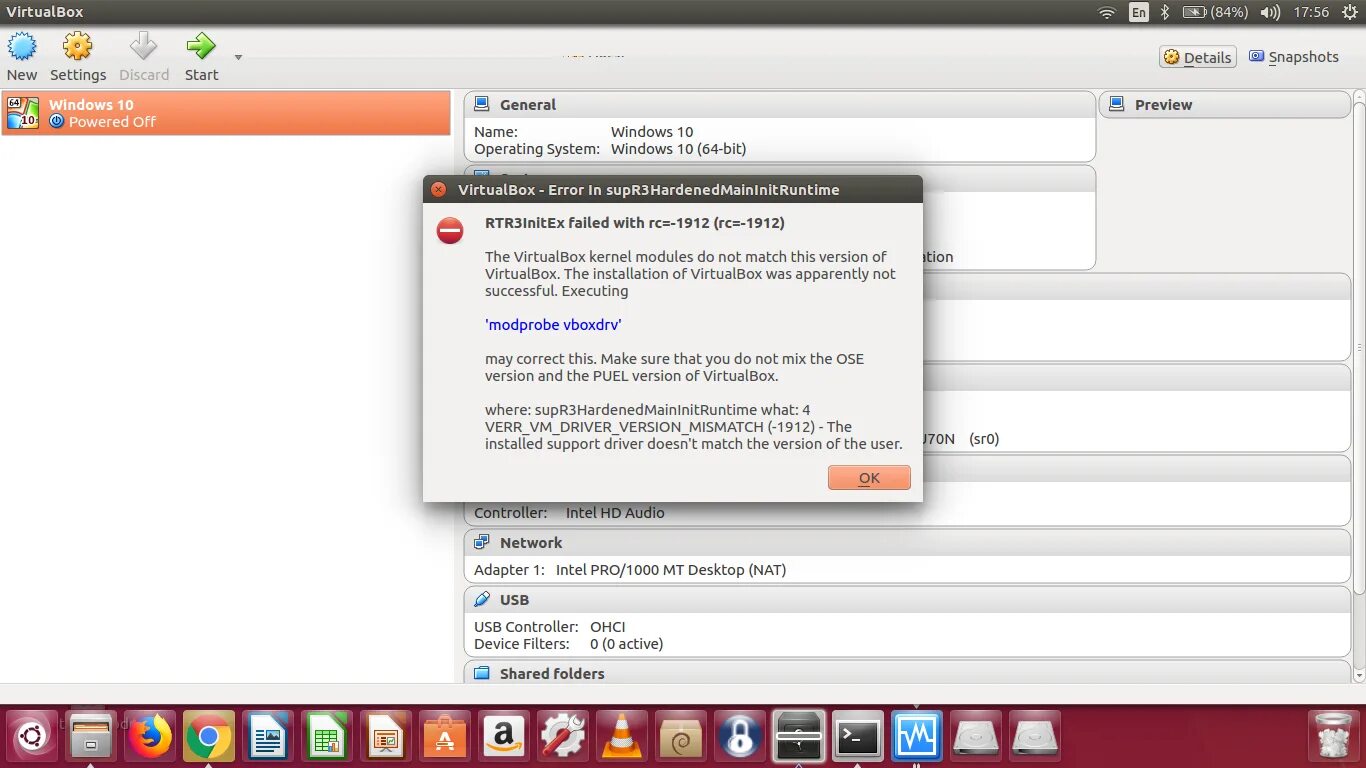Screen dimensions: 1366x768
Task: Click the RTR3InitEx failed heading text
Action: pyautogui.click(x=635, y=223)
